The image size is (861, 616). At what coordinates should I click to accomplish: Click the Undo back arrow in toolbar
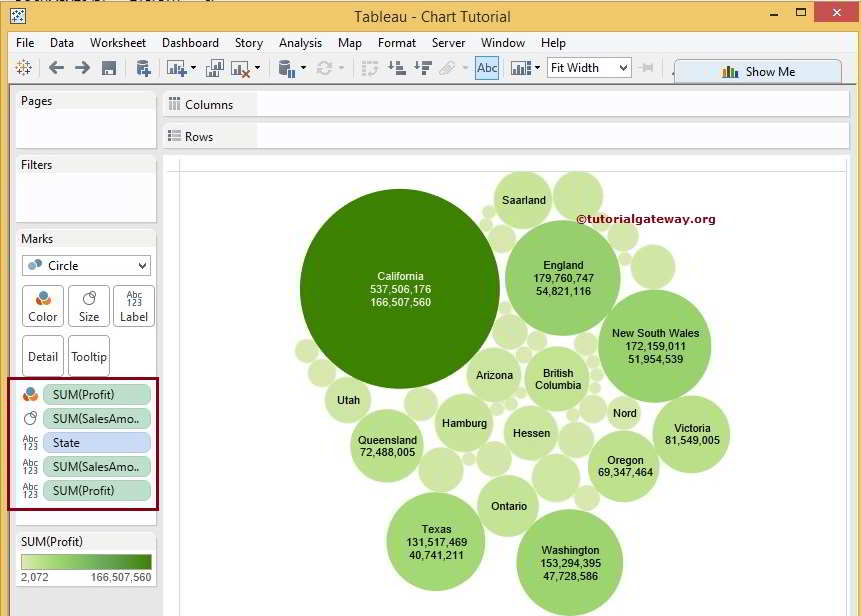click(56, 68)
